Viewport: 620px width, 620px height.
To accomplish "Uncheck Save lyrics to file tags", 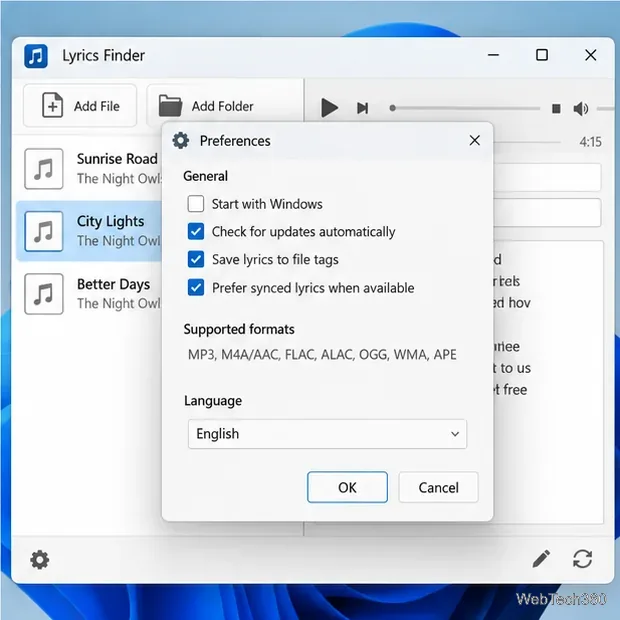I will [x=196, y=260].
